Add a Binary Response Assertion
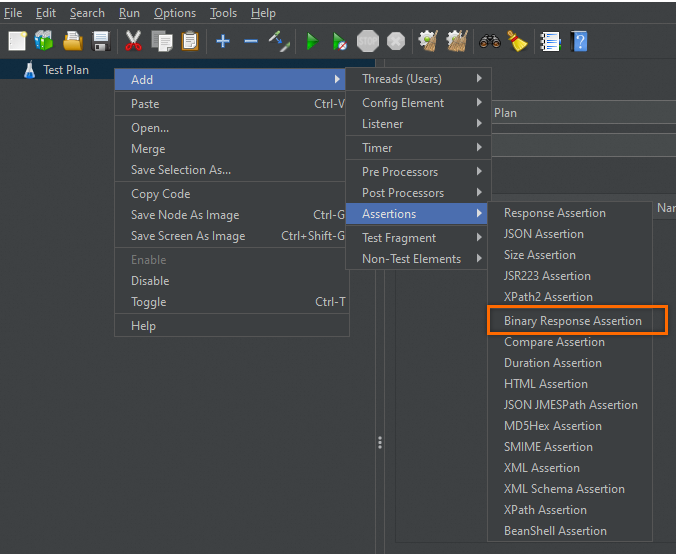 tap(570, 321)
